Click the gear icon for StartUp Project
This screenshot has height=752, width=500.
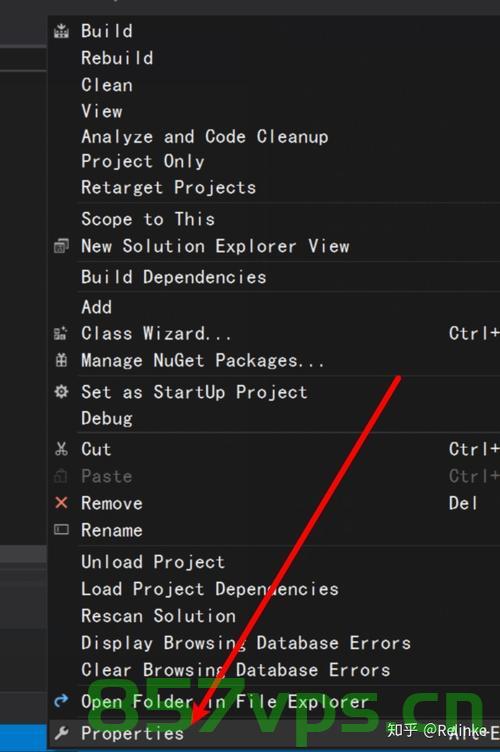61,392
